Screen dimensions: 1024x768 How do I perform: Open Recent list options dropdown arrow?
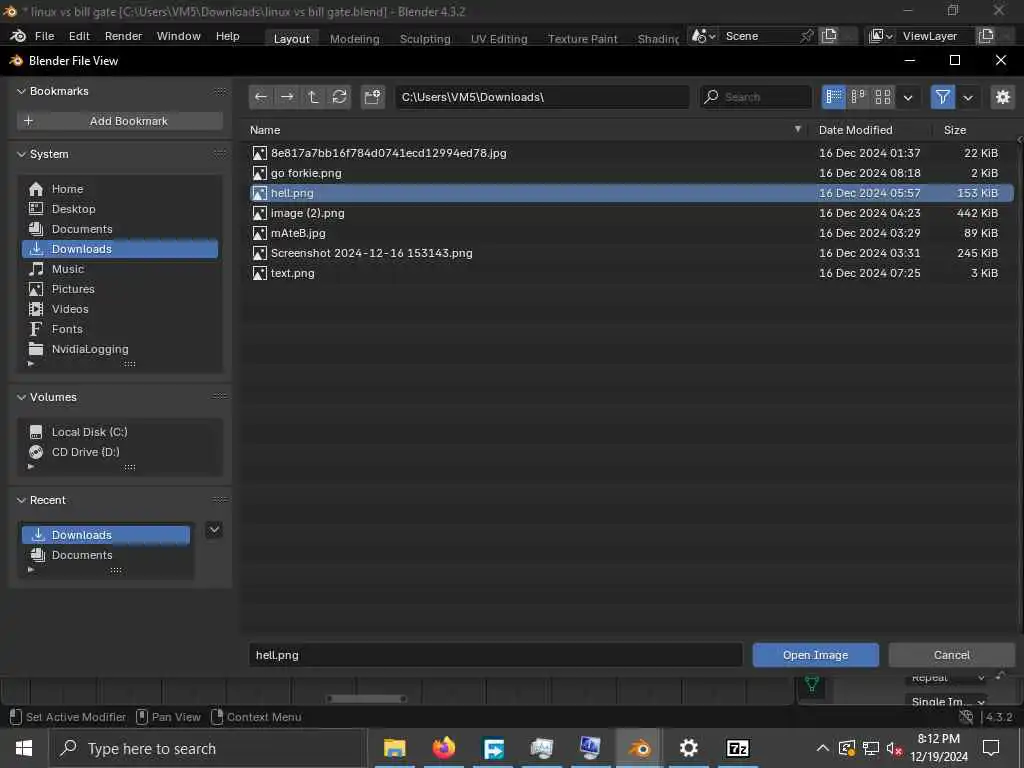(x=214, y=530)
